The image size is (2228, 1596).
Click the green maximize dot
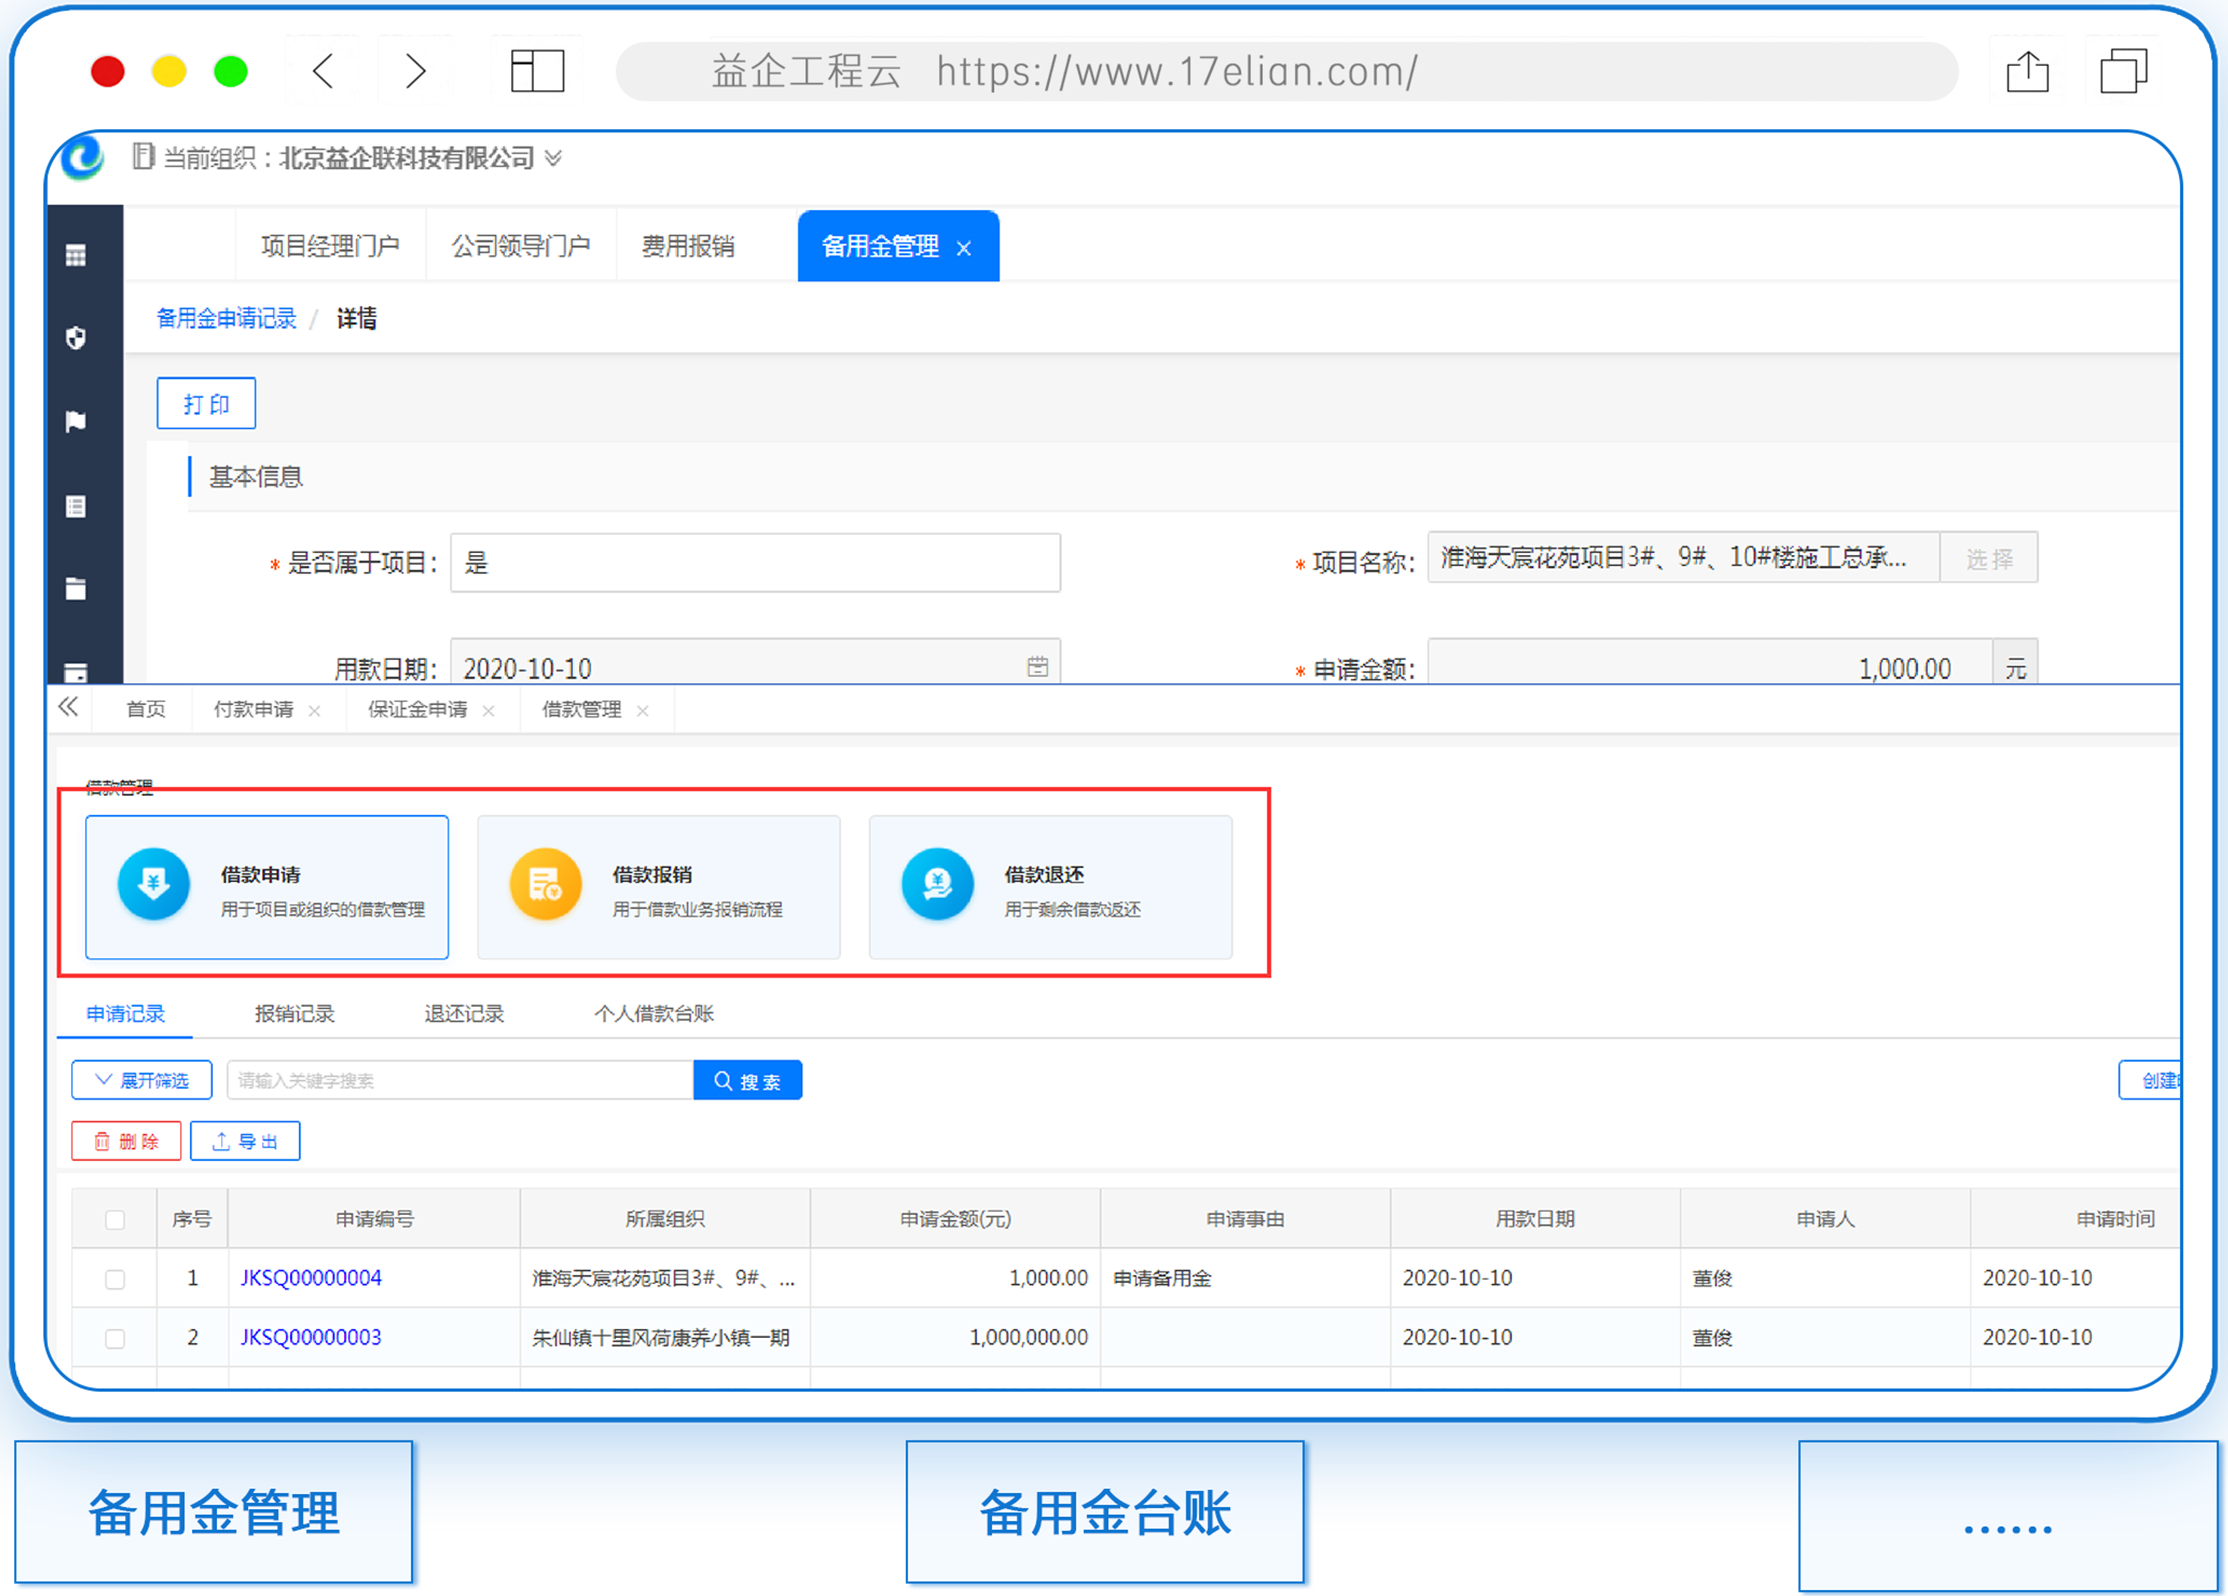pyautogui.click(x=231, y=72)
